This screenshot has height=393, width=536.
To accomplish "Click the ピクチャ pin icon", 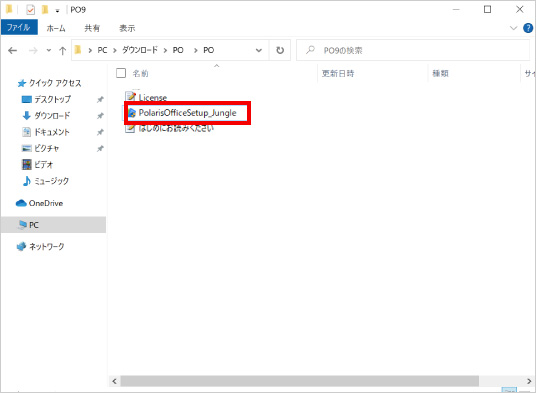I will 100,149.
